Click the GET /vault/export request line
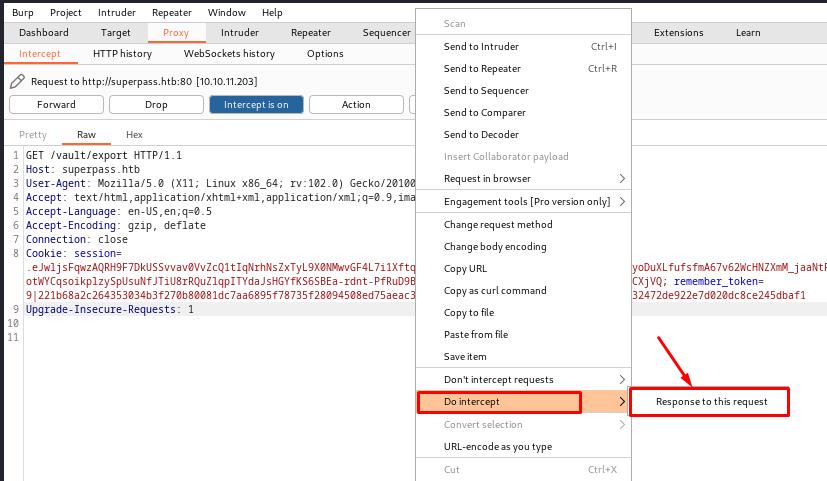The height and width of the screenshot is (481, 827). (104, 156)
